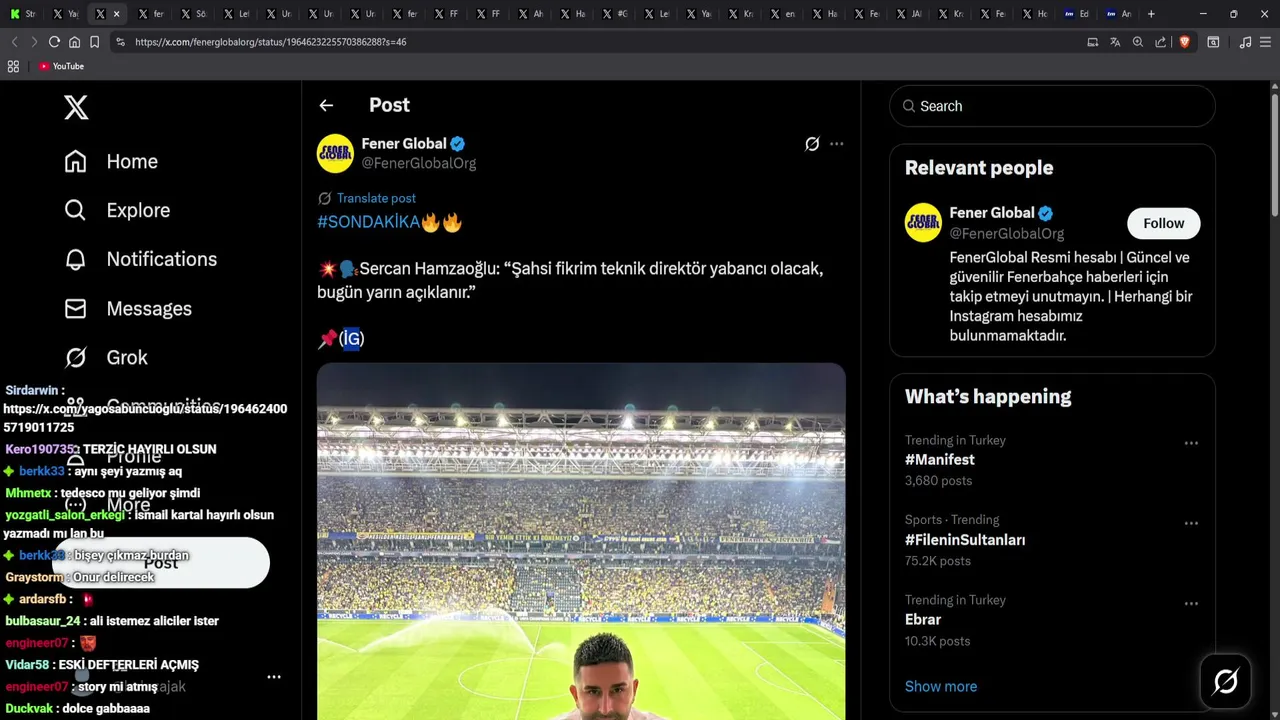Viewport: 1280px width, 720px height.
Task: Click Fener Global's verified badge on post
Action: [457, 144]
